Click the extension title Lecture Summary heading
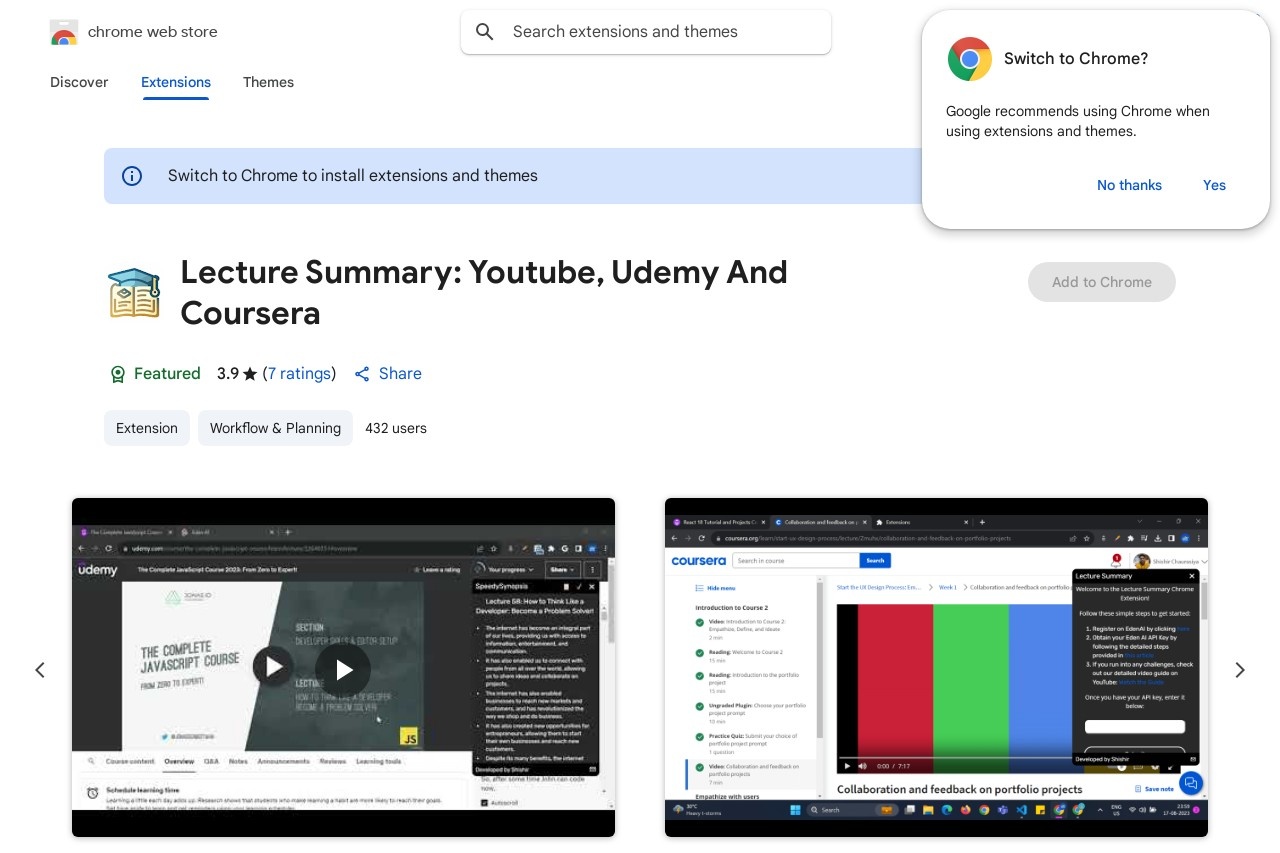The height and width of the screenshot is (853, 1280). pyautogui.click(x=484, y=293)
